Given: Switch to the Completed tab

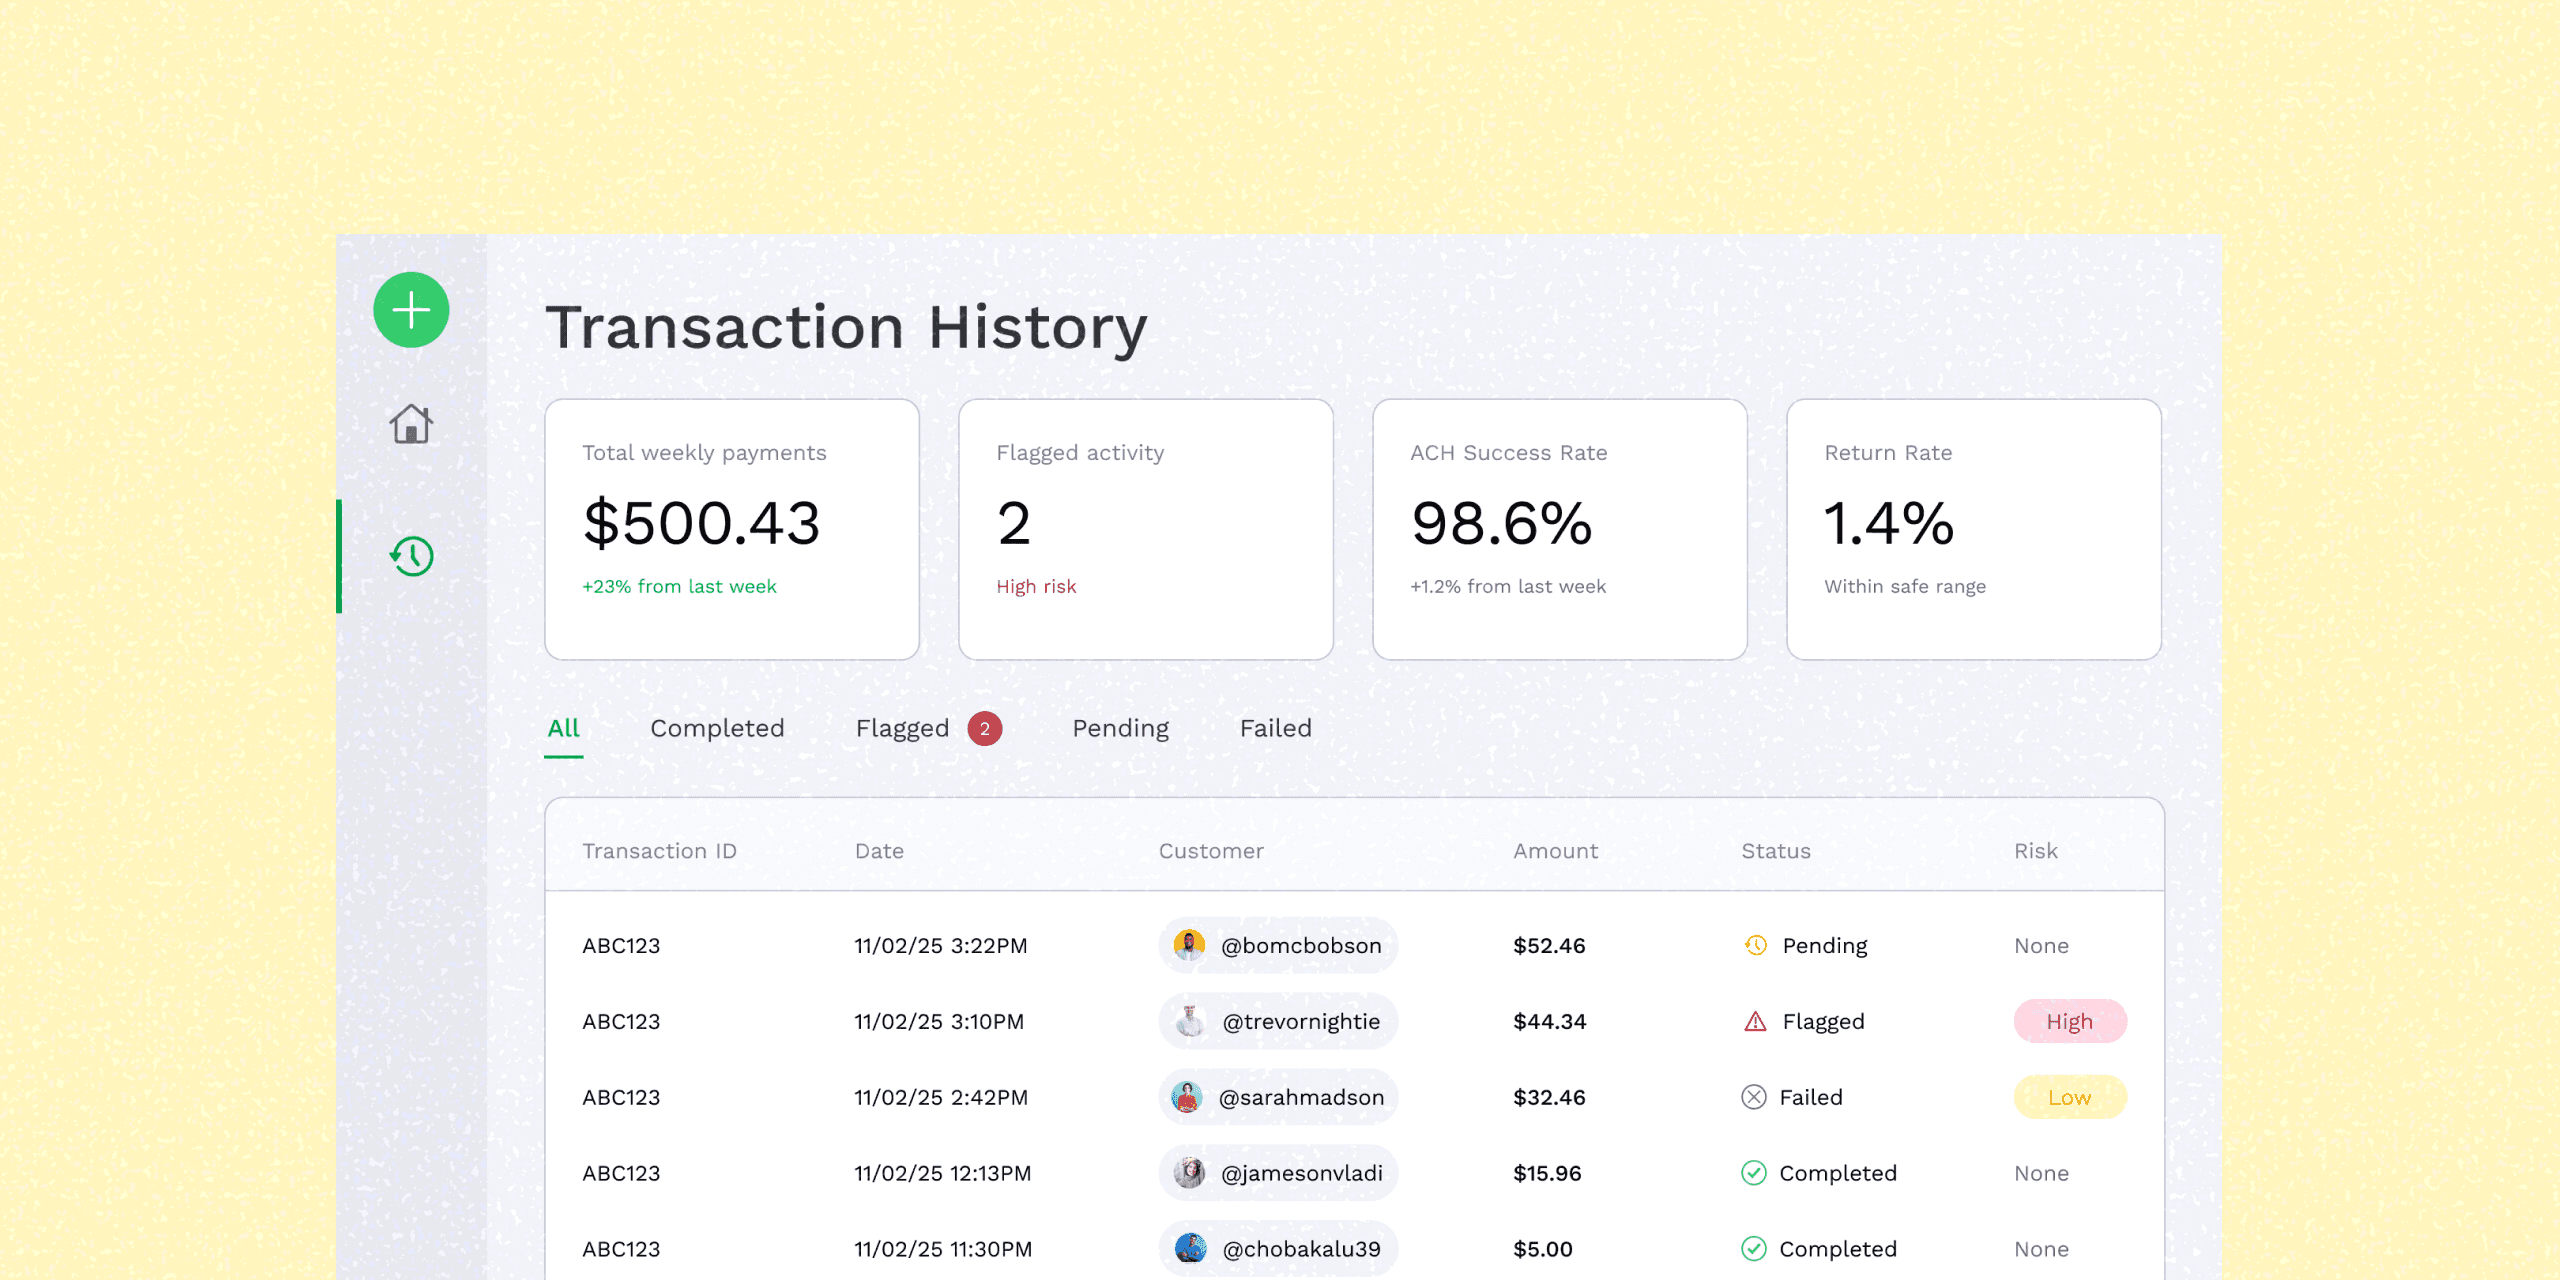Looking at the screenshot, I should click(x=717, y=729).
